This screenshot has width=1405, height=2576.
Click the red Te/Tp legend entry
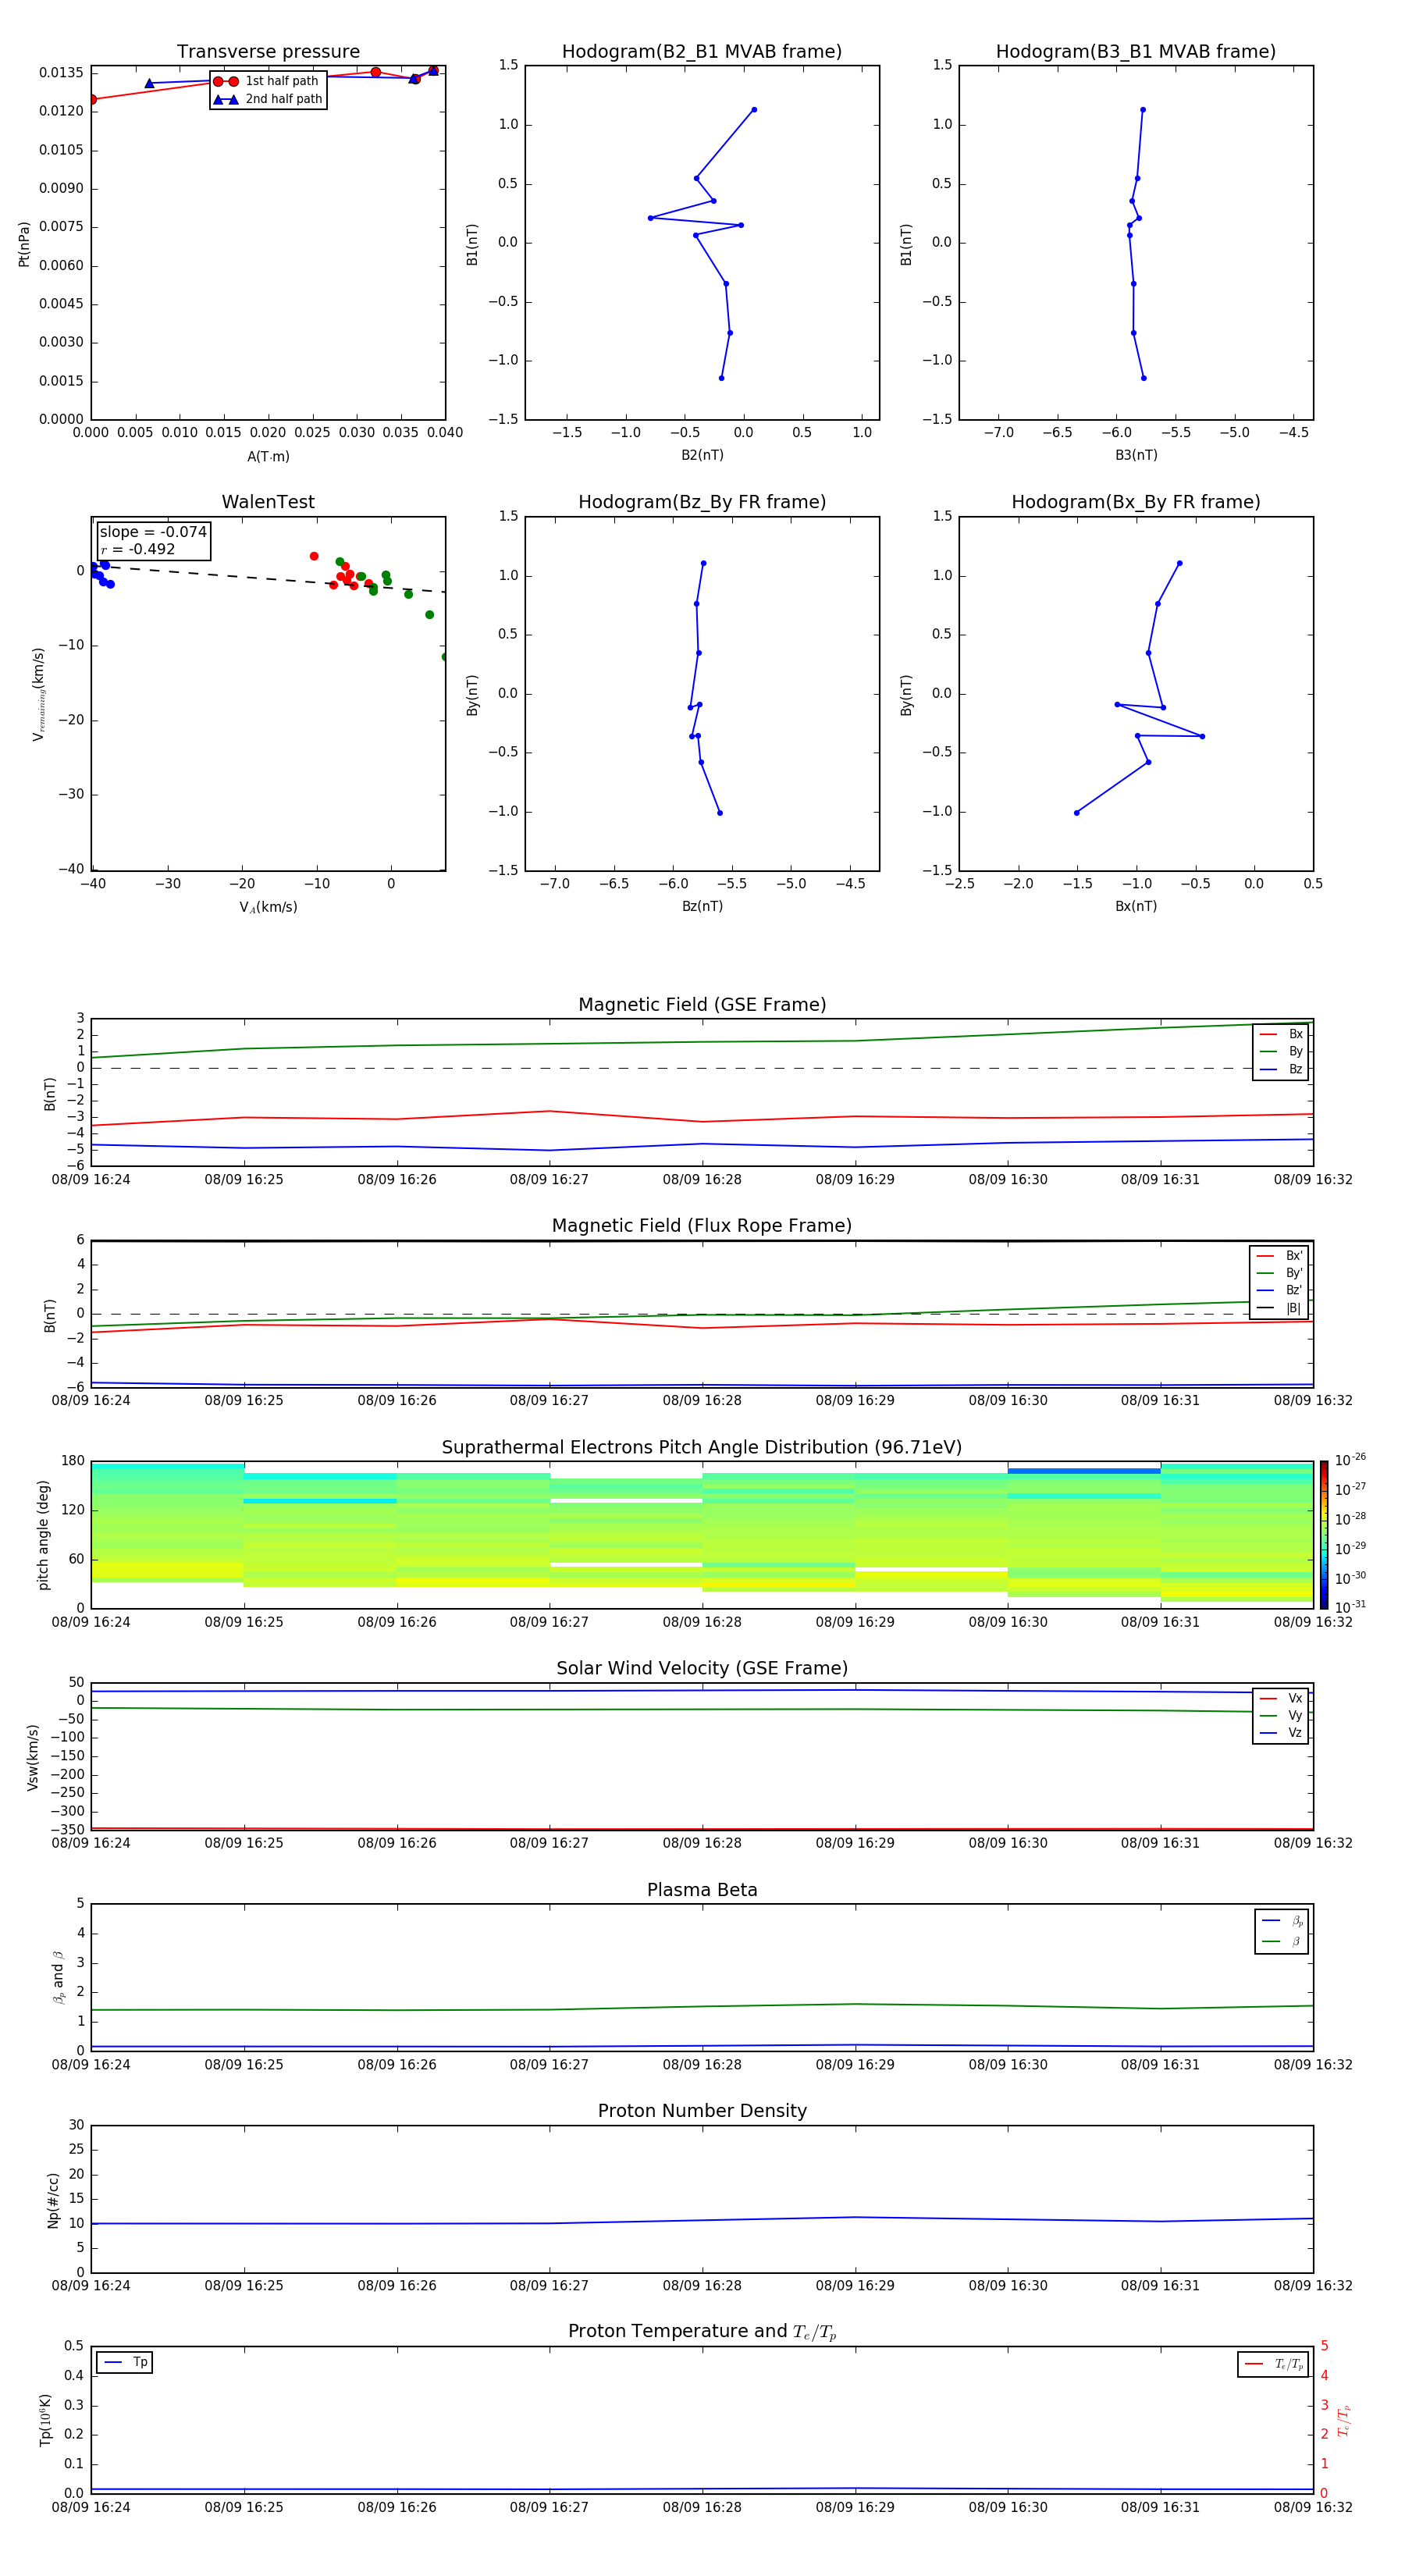(1273, 2364)
